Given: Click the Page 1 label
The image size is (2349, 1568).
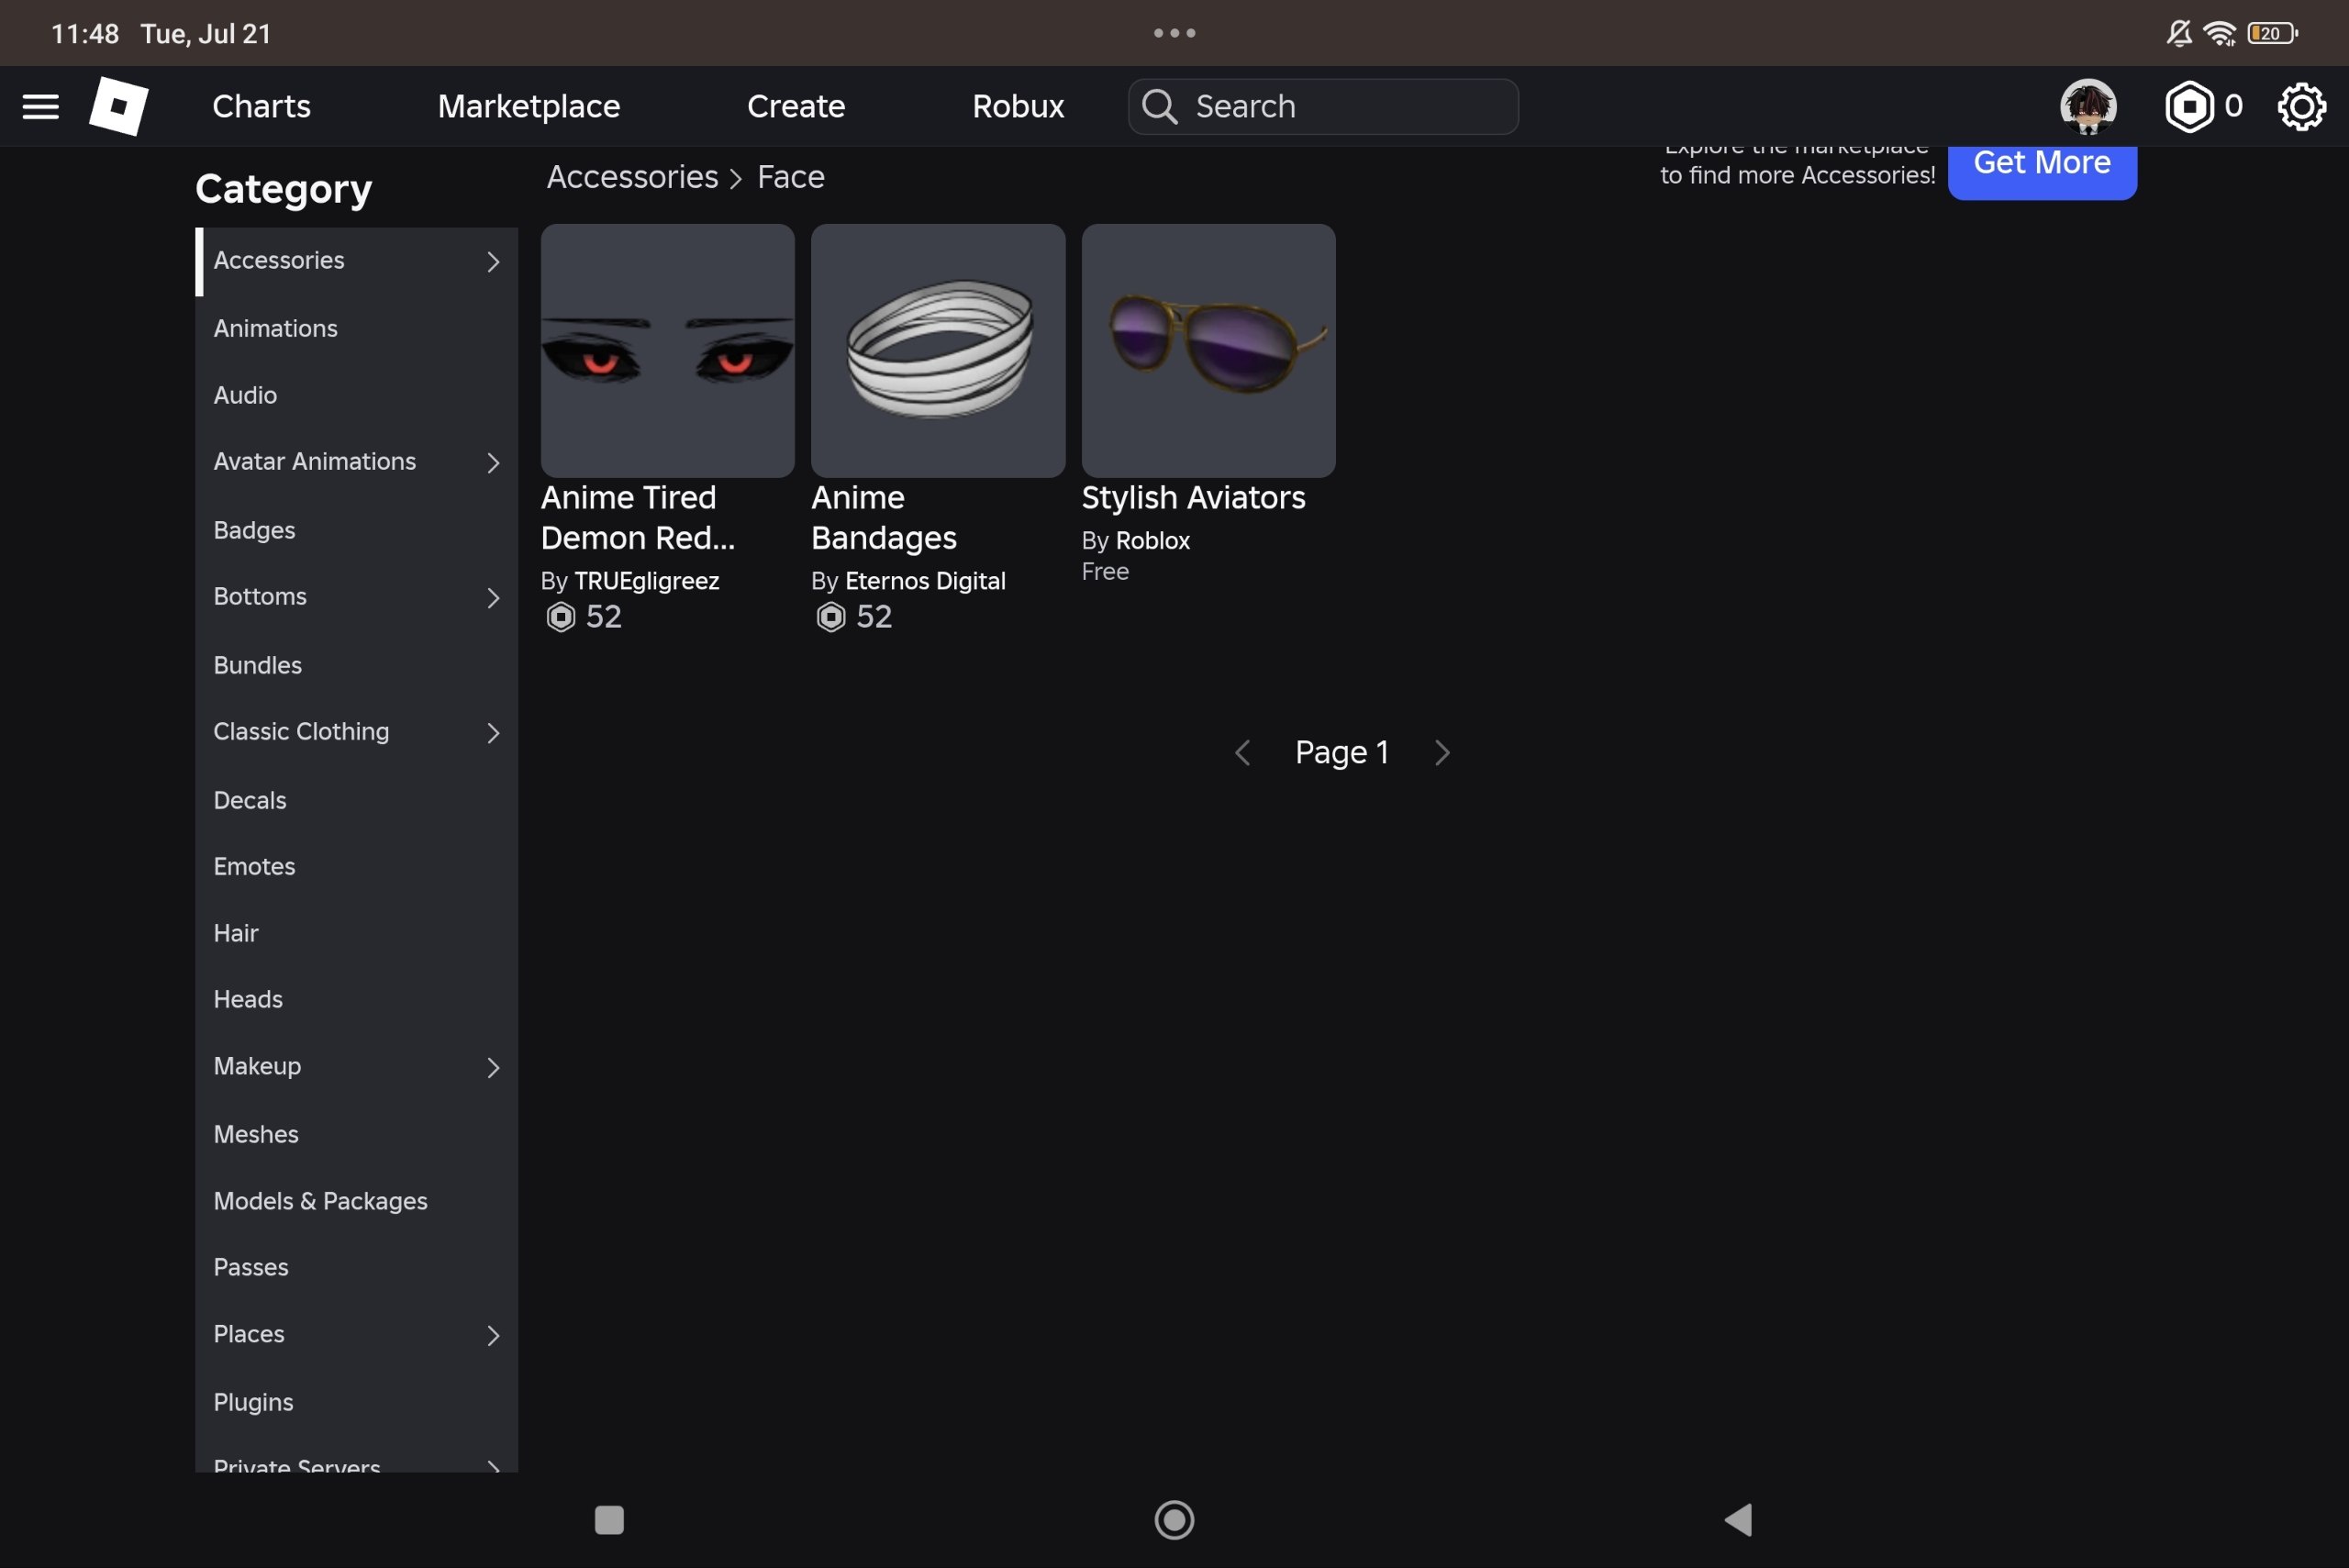Looking at the screenshot, I should coord(1342,753).
